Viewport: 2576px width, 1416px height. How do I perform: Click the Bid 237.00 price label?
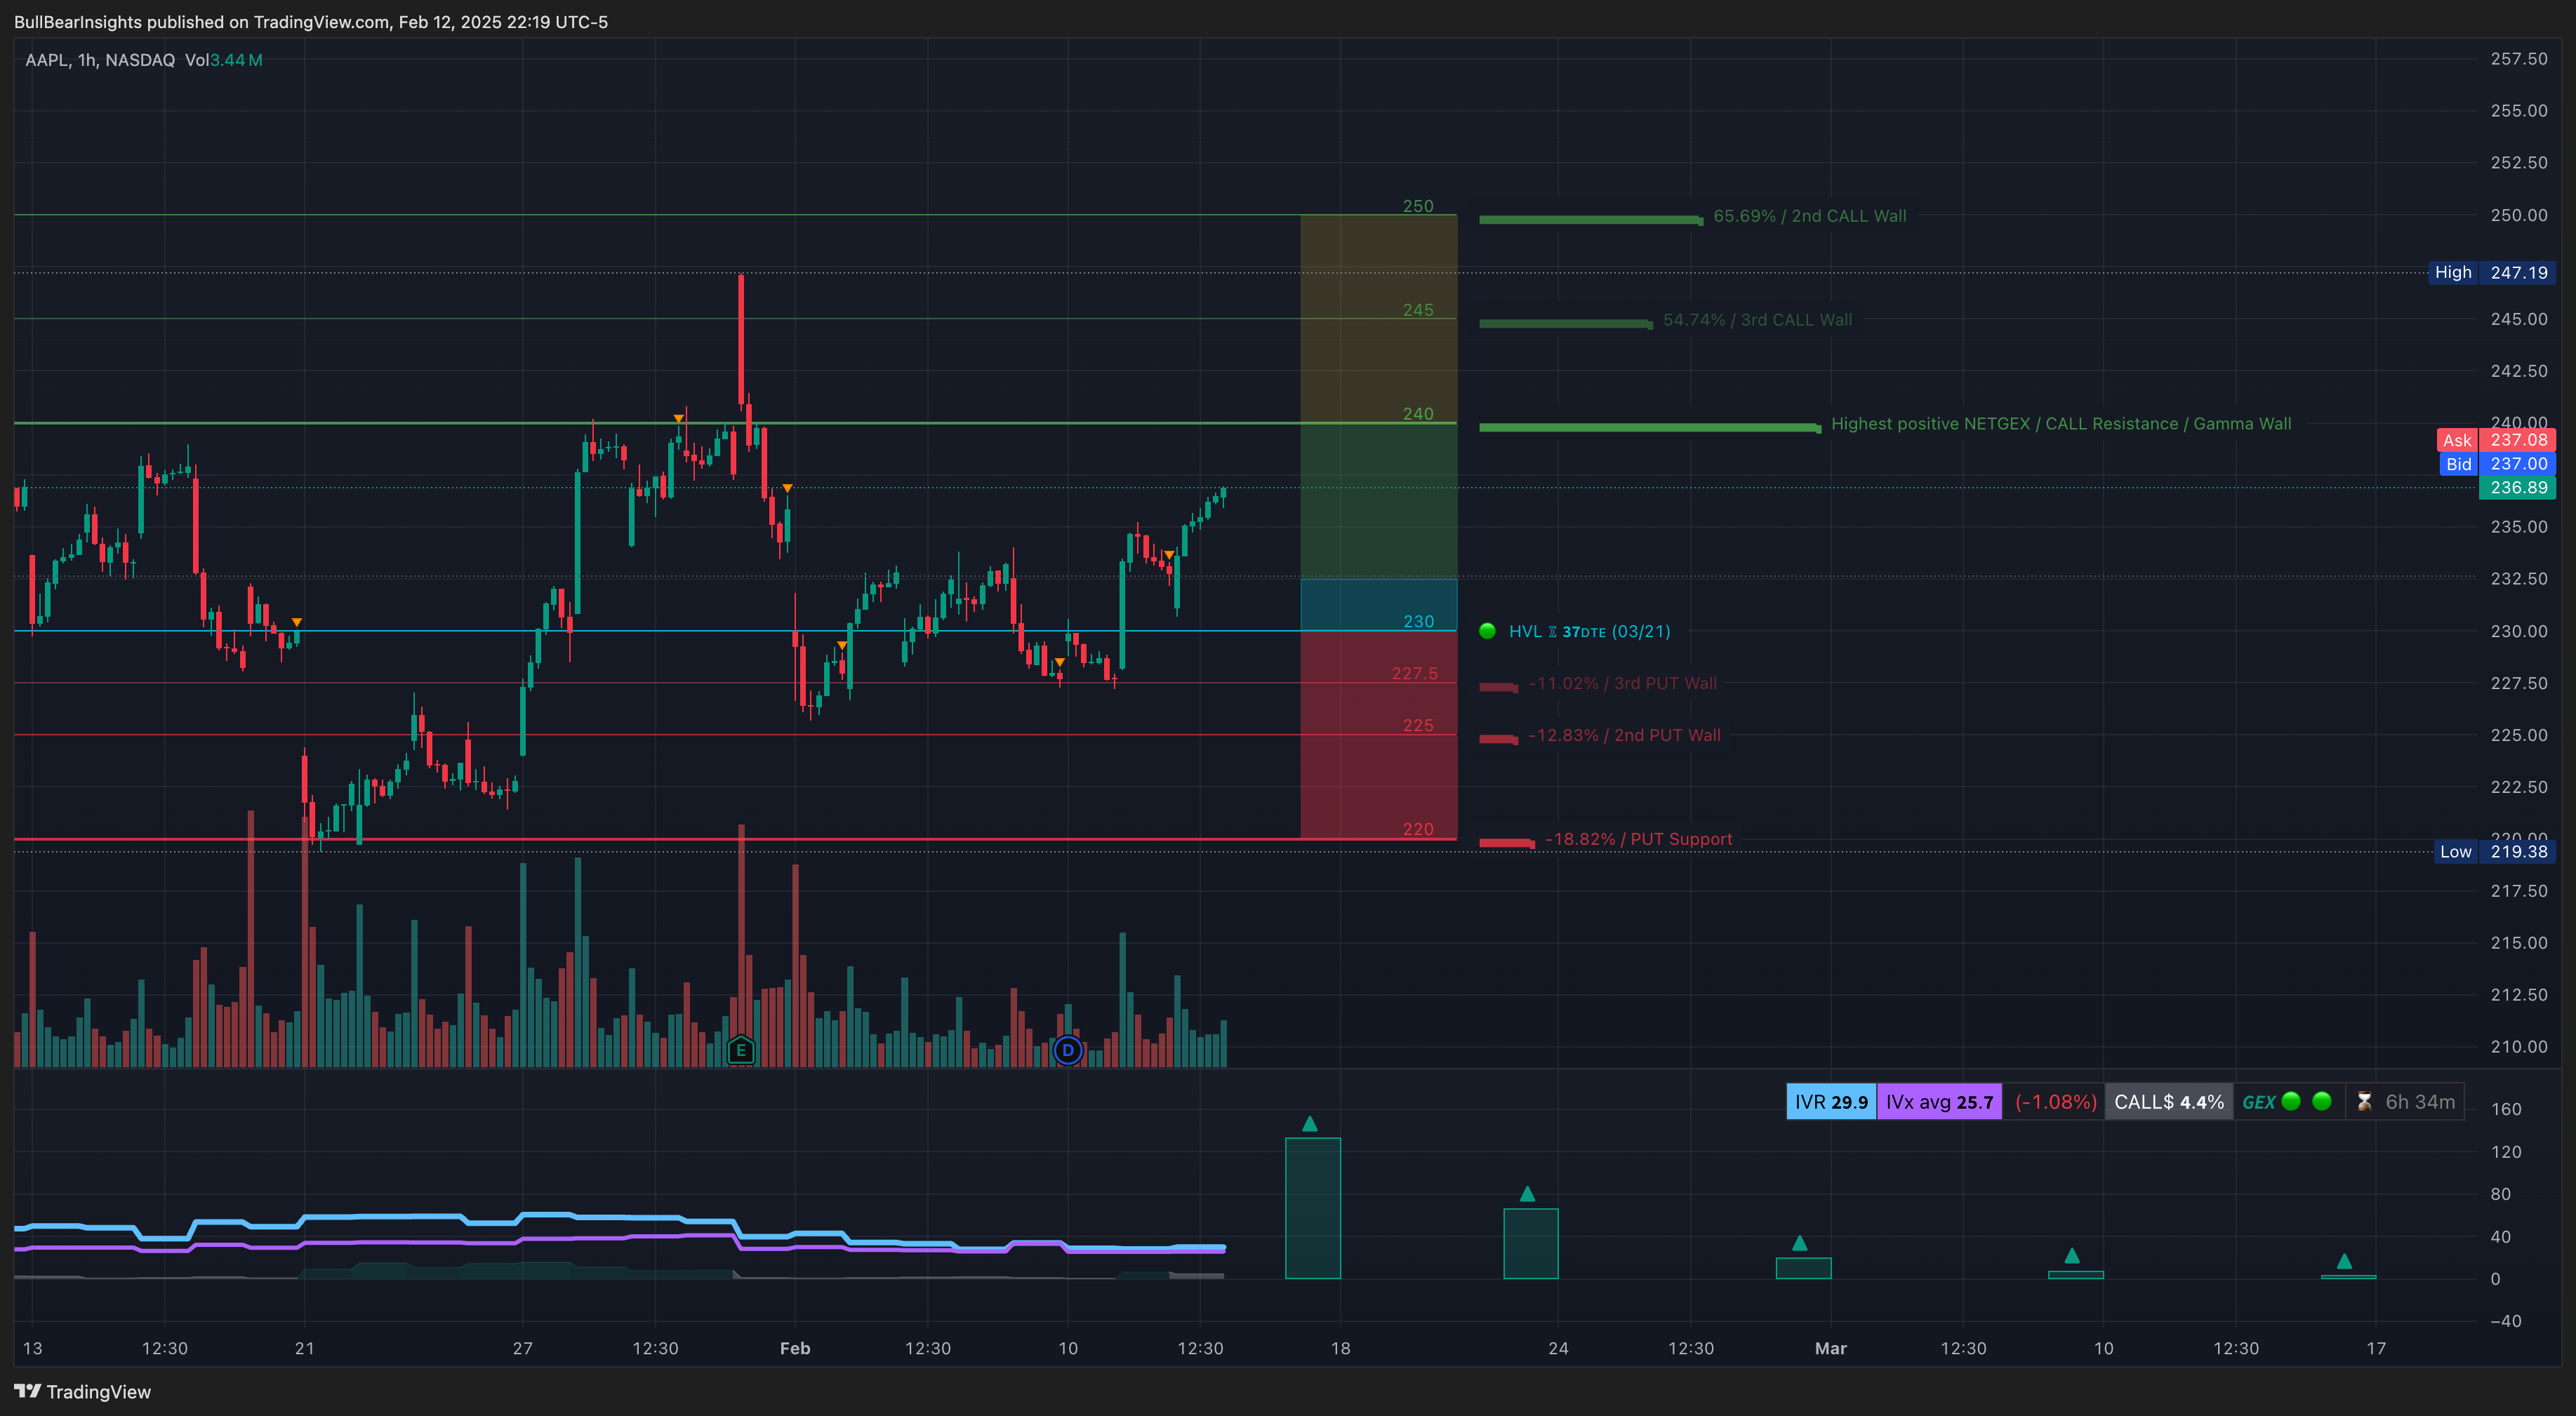pyautogui.click(x=2497, y=464)
